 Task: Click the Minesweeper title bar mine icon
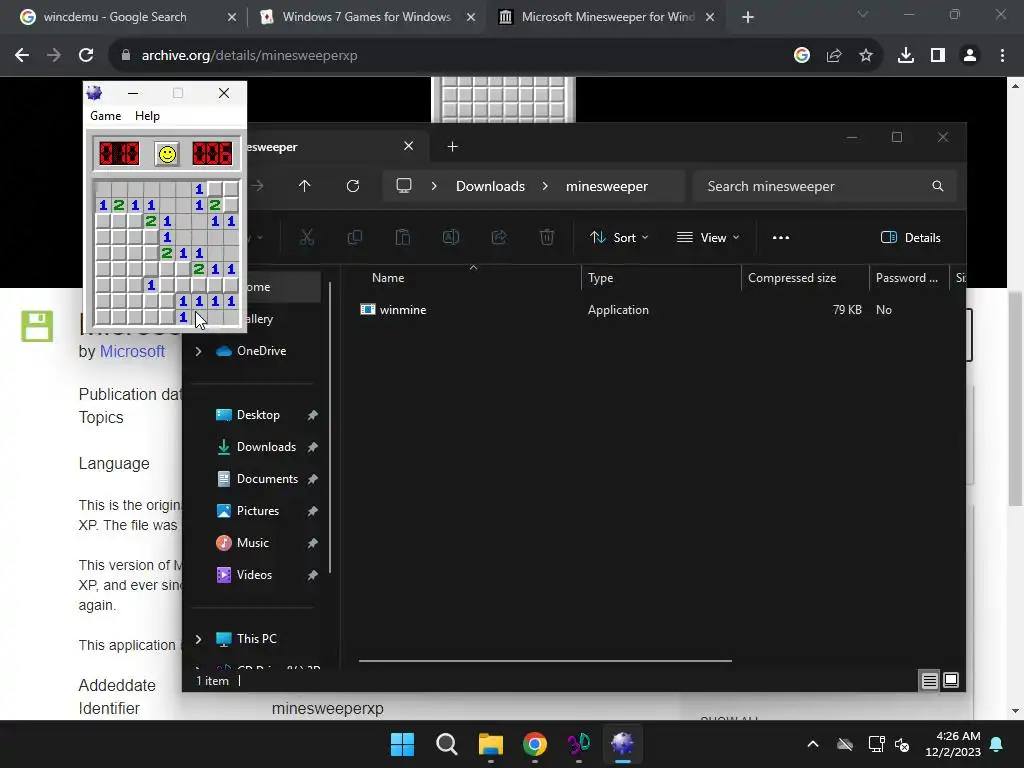point(95,93)
